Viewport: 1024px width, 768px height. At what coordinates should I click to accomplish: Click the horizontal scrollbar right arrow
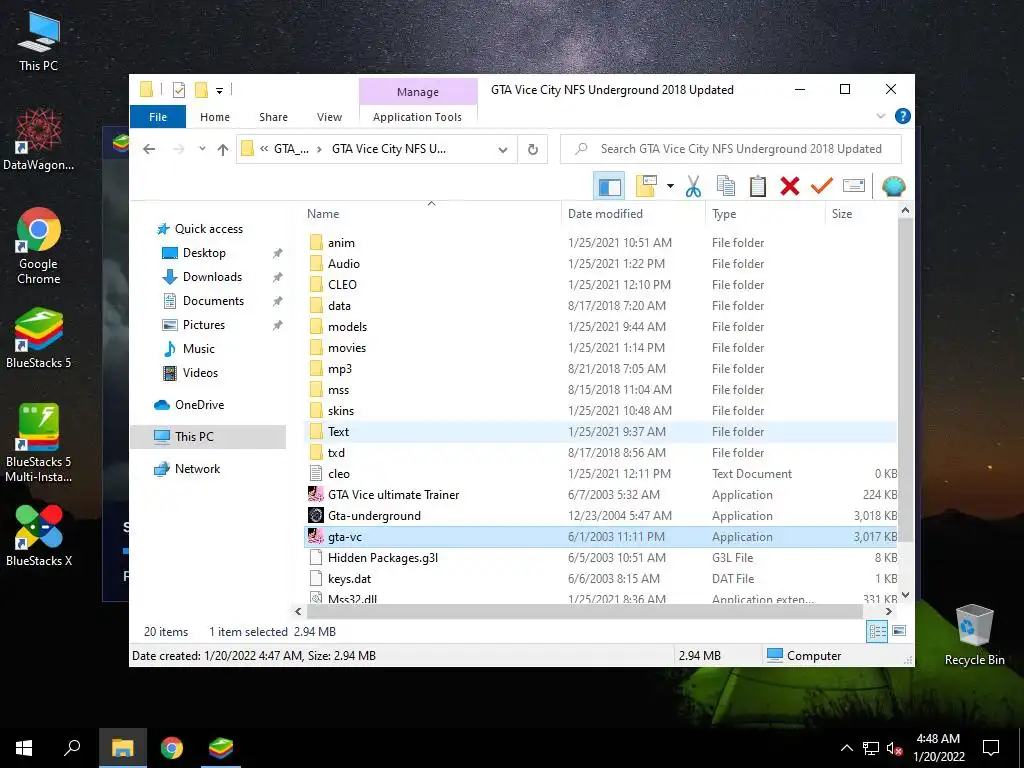point(888,611)
